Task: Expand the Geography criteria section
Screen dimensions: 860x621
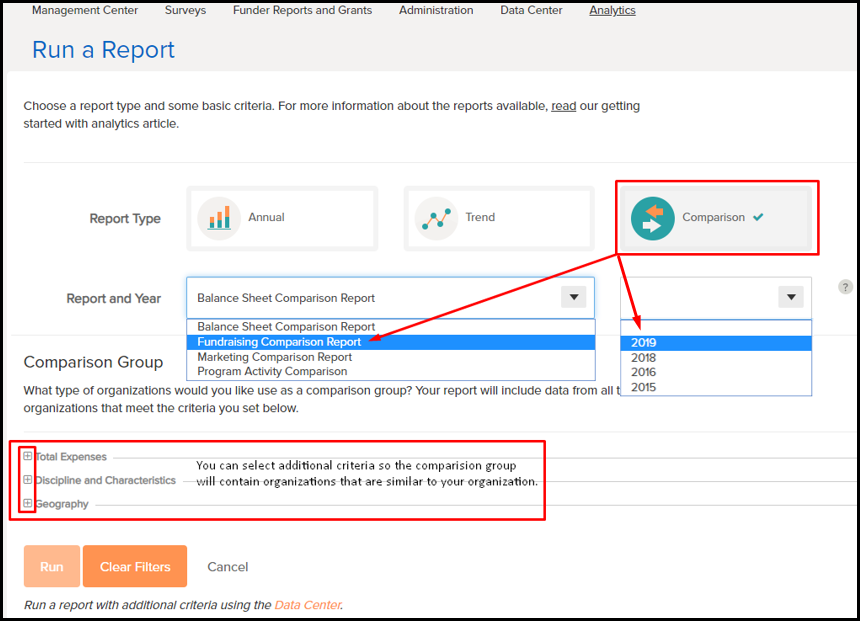Action: (x=27, y=504)
